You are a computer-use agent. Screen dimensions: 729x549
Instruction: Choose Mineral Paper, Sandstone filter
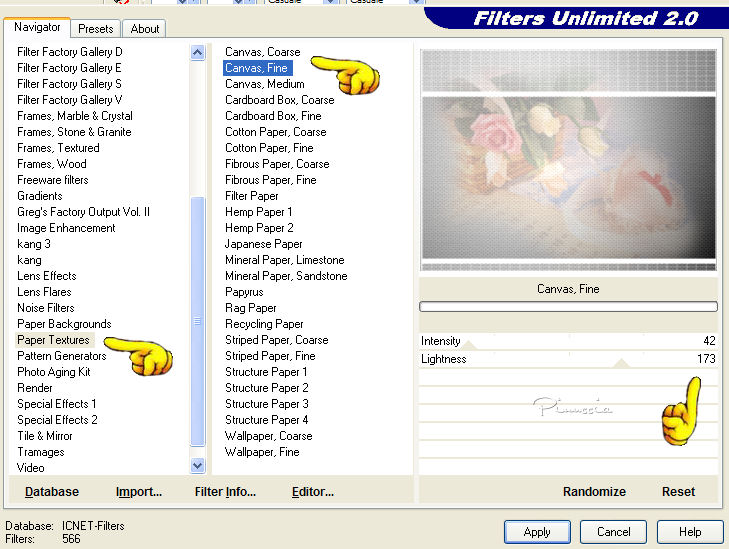(286, 276)
